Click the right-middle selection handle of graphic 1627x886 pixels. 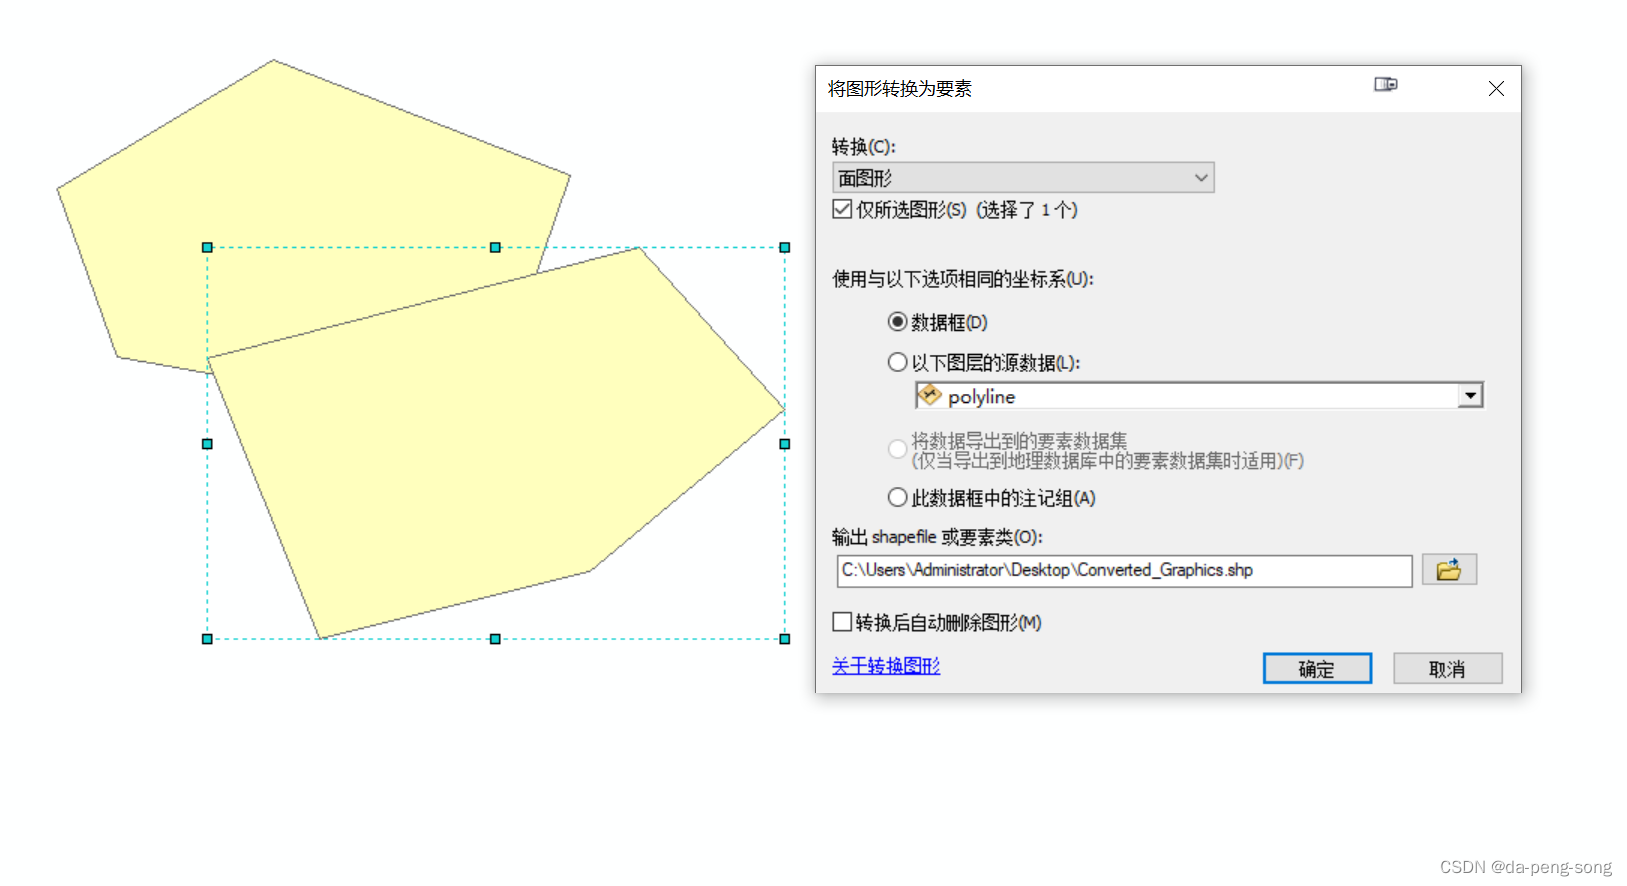[x=785, y=444]
